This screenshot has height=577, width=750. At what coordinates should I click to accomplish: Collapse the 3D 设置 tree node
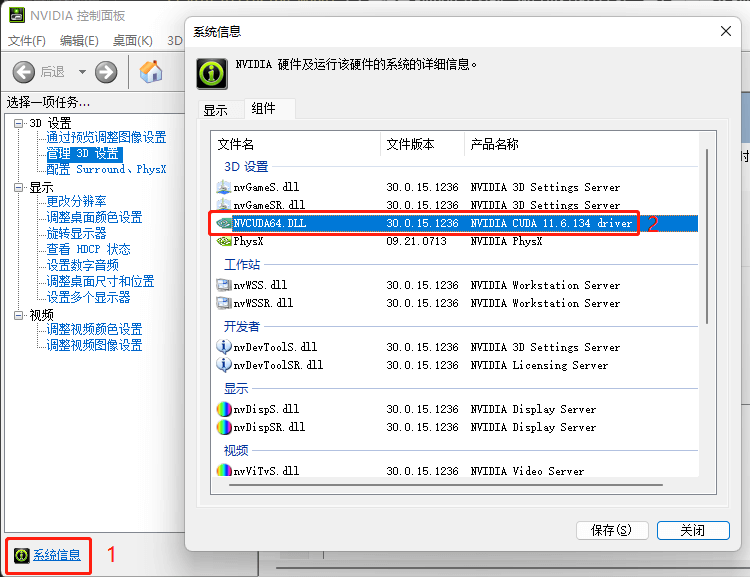pos(18,123)
